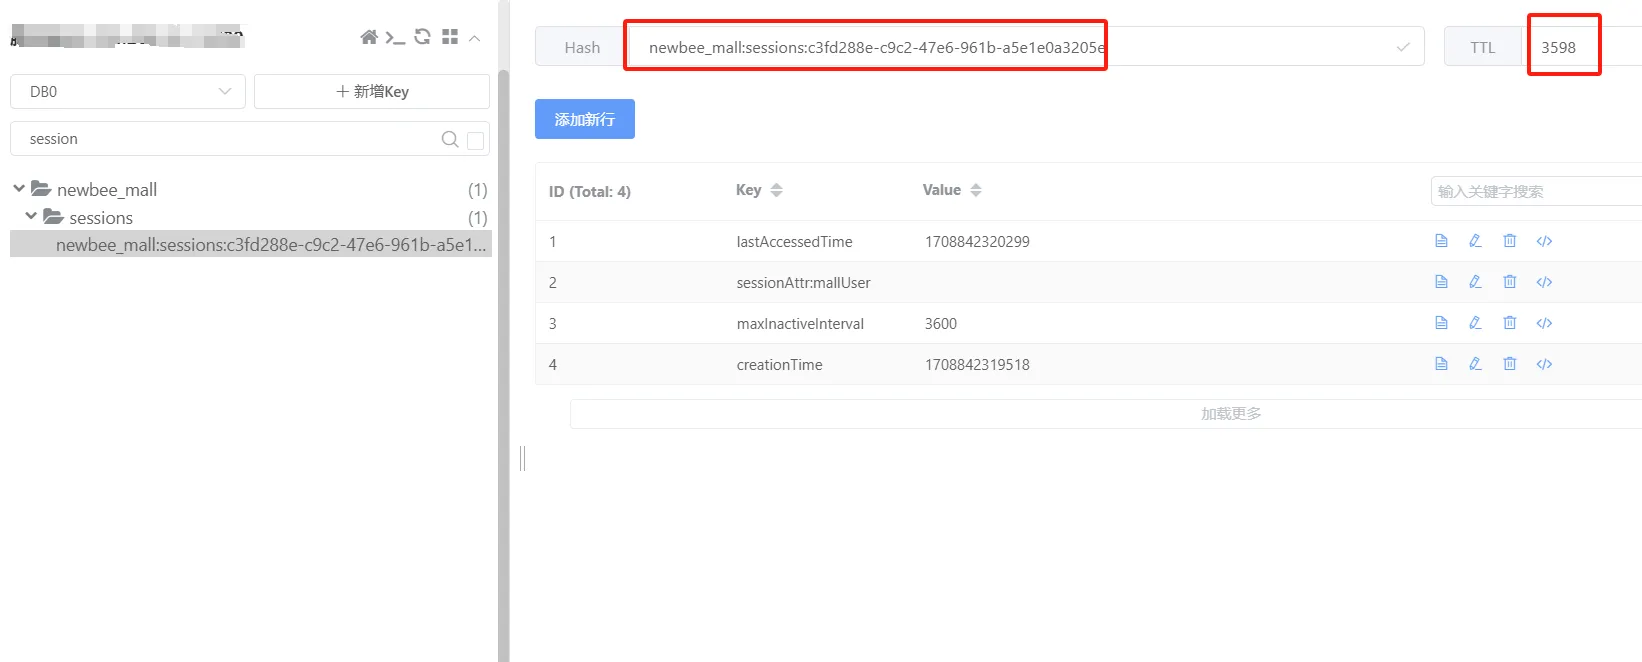Collapse the sessions subfolder

31,216
